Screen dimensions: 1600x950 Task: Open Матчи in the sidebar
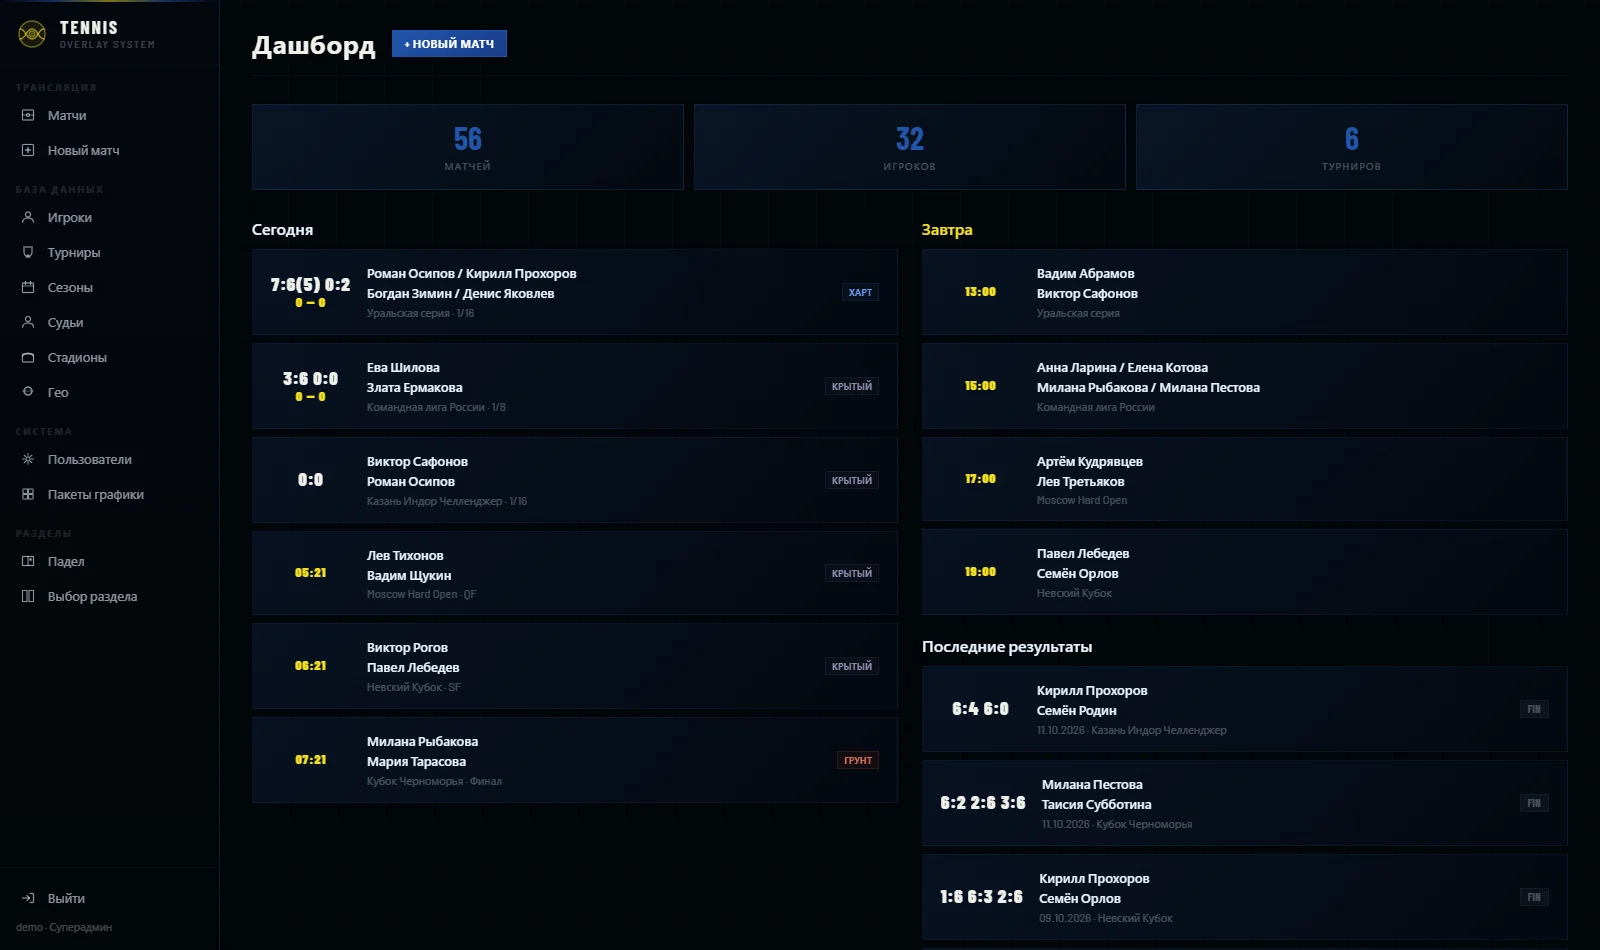[109, 115]
